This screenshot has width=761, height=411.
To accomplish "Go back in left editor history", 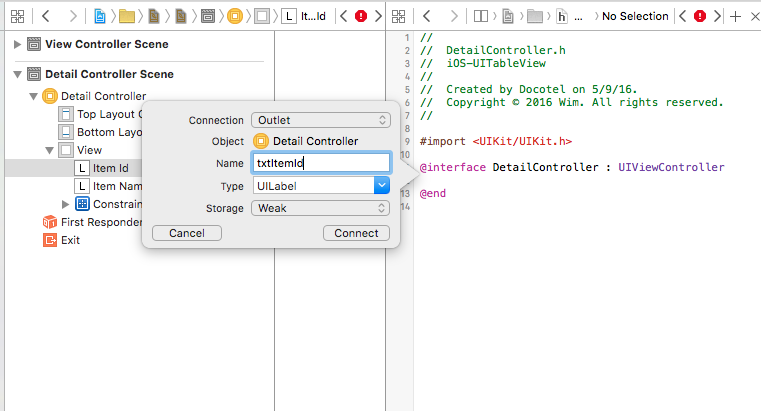I will (46, 16).
